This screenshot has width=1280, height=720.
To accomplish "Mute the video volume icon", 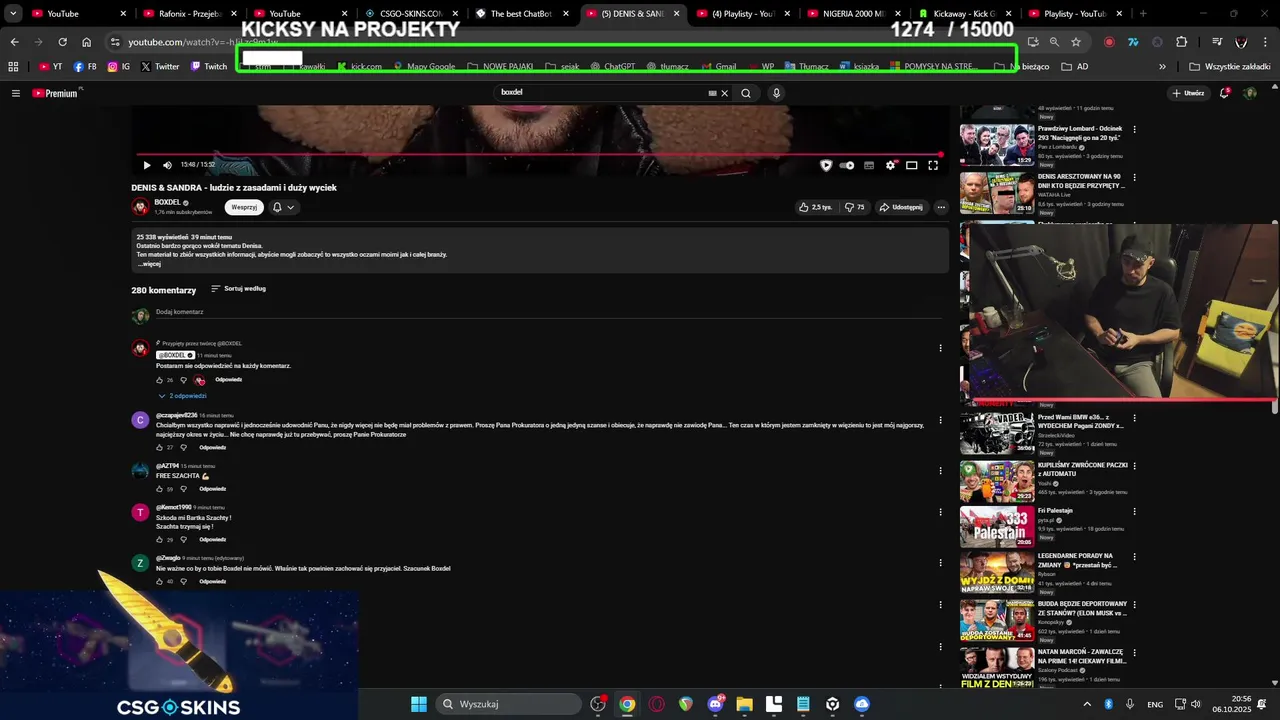I will tap(167, 165).
